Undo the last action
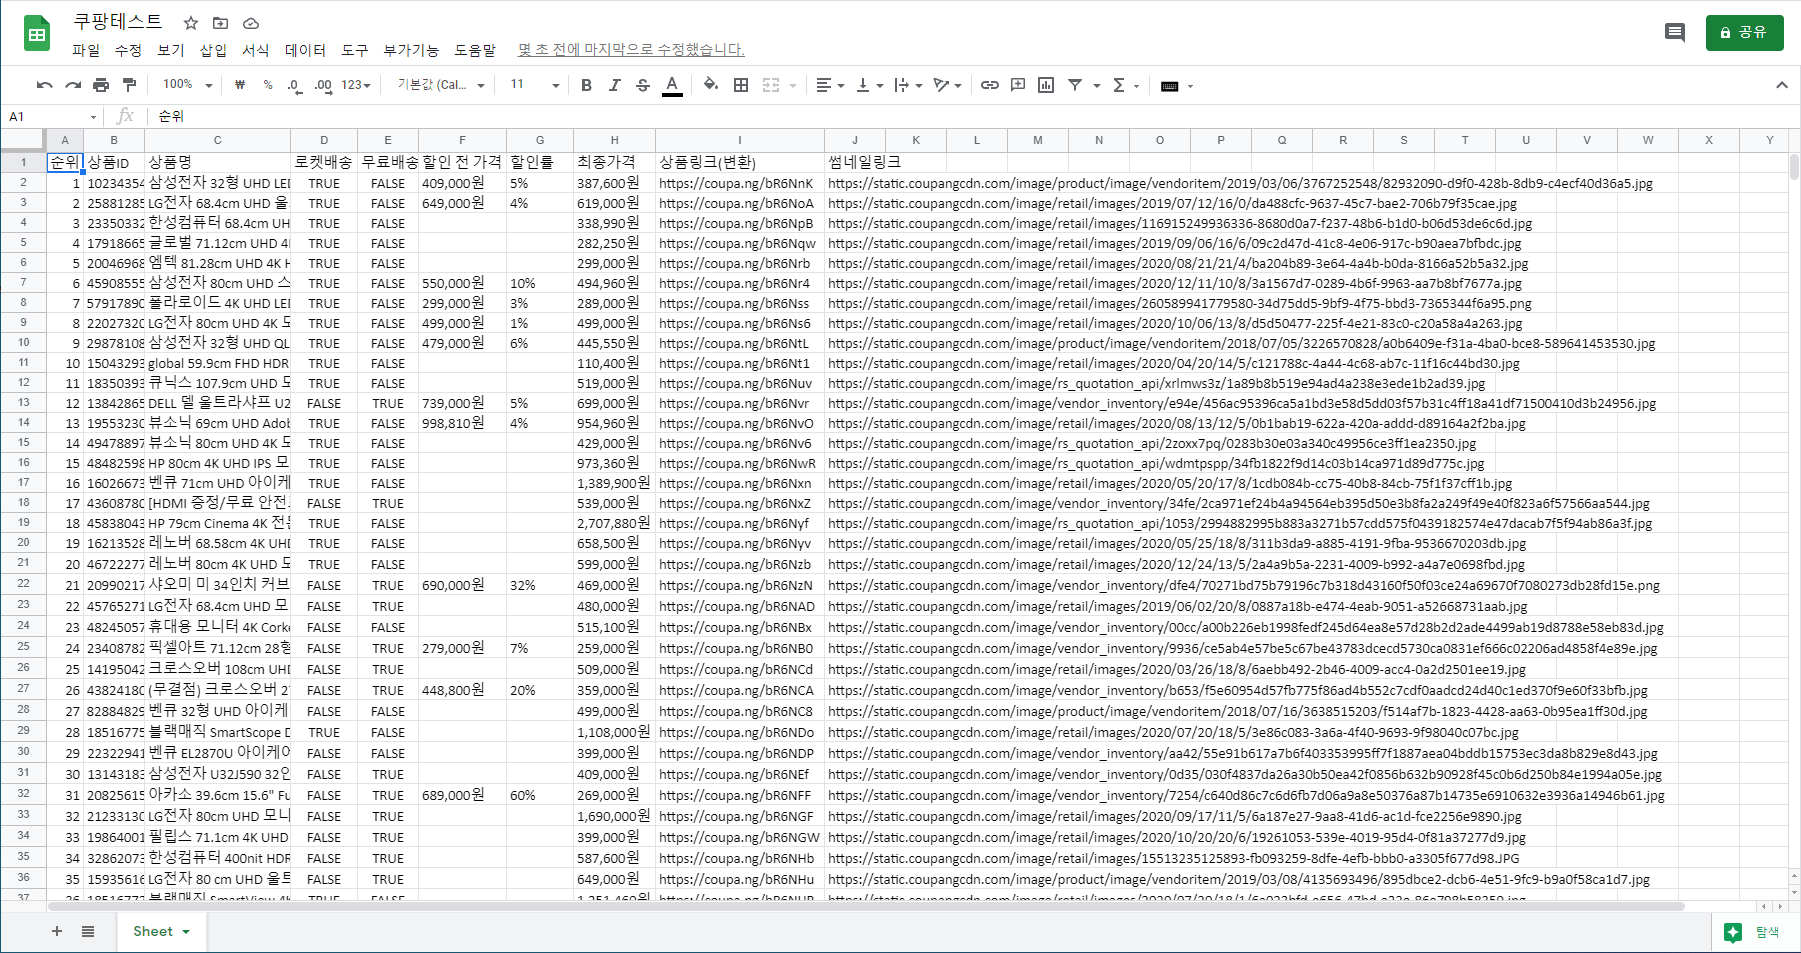Image resolution: width=1801 pixels, height=953 pixels. click(44, 86)
